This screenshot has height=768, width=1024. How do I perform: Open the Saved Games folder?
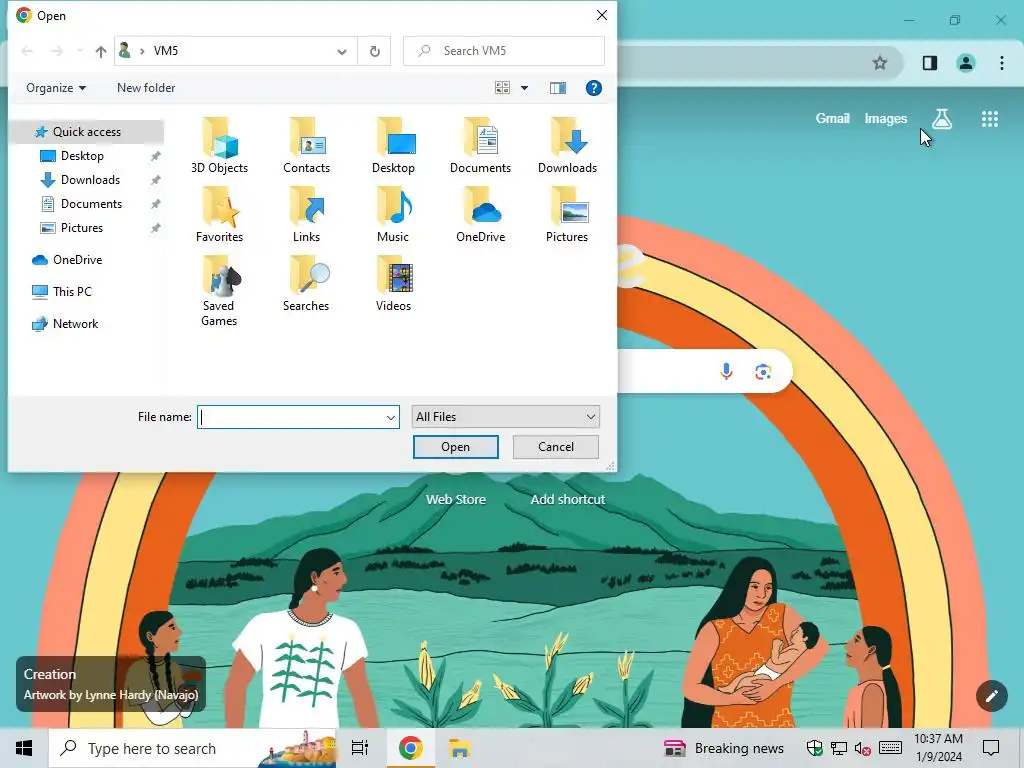(x=219, y=291)
